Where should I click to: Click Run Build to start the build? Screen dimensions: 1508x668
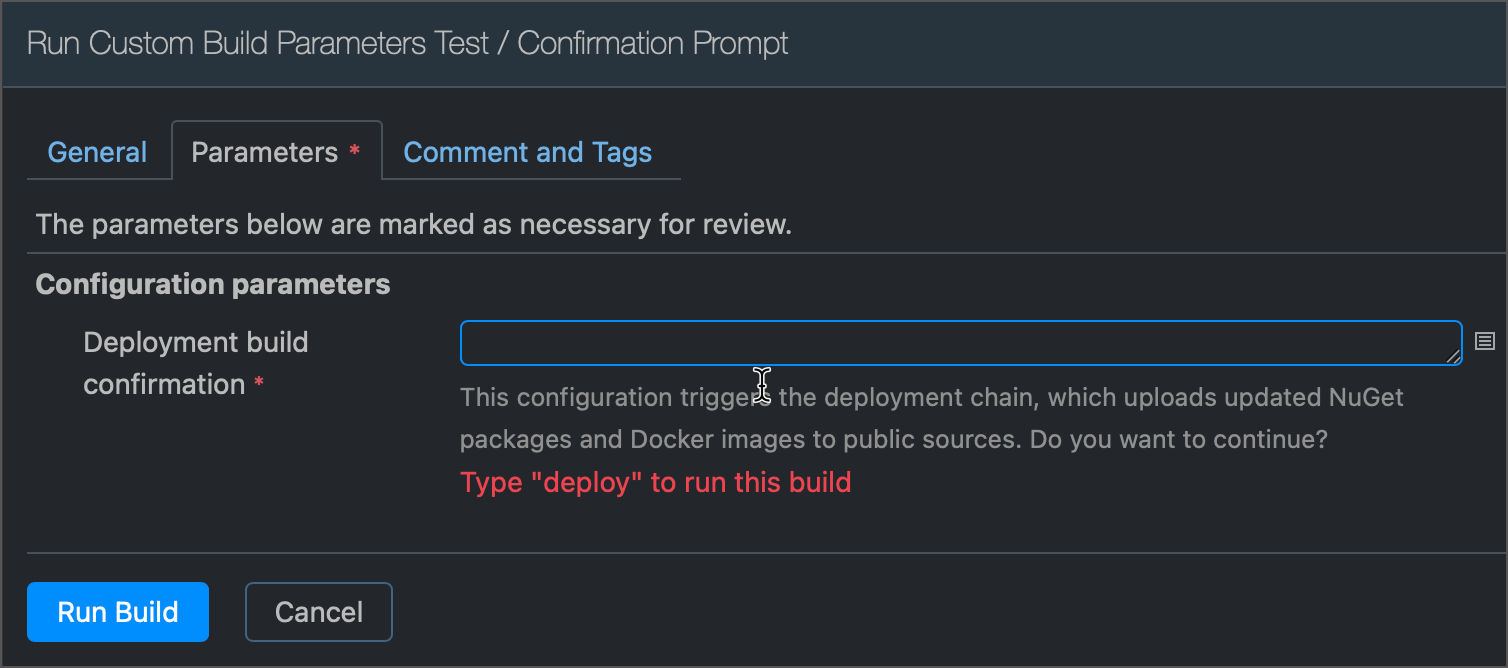tap(118, 612)
